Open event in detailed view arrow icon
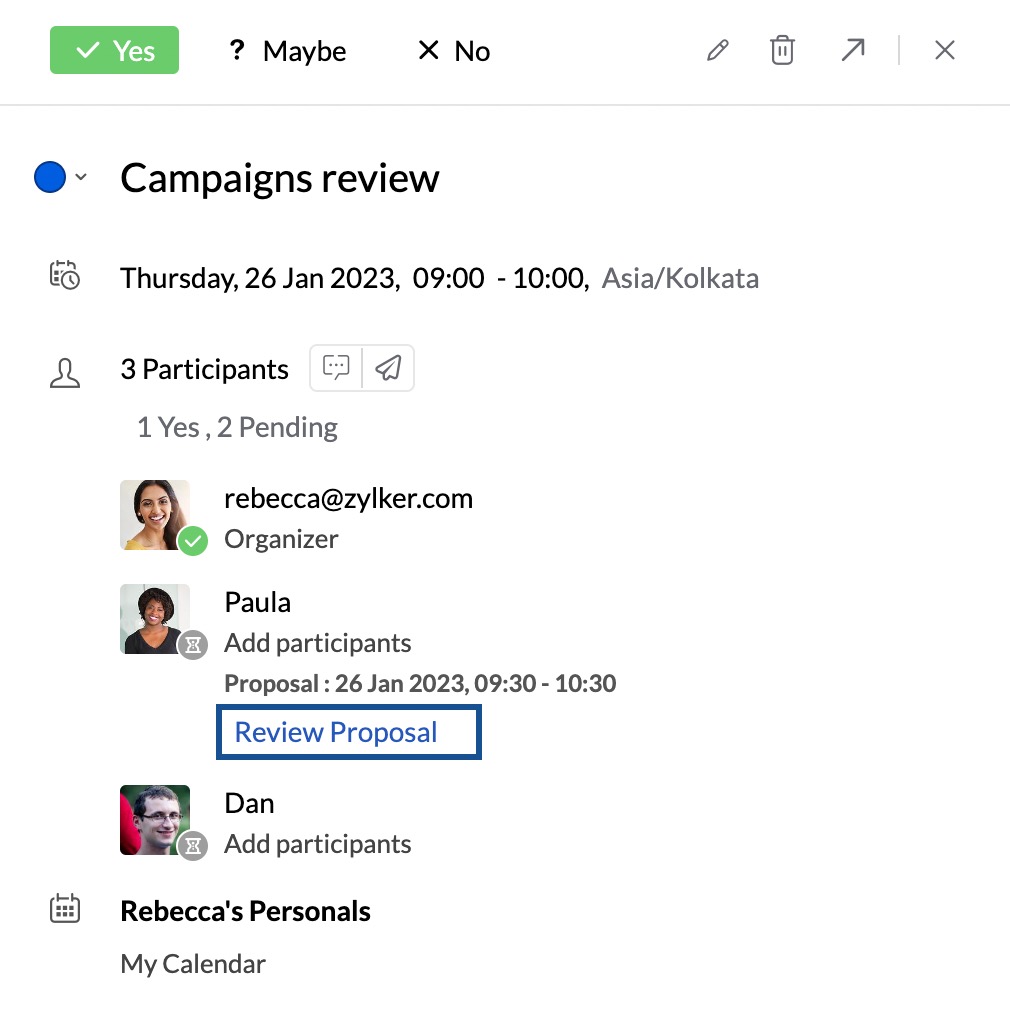The height and width of the screenshot is (1028, 1010). click(x=853, y=50)
